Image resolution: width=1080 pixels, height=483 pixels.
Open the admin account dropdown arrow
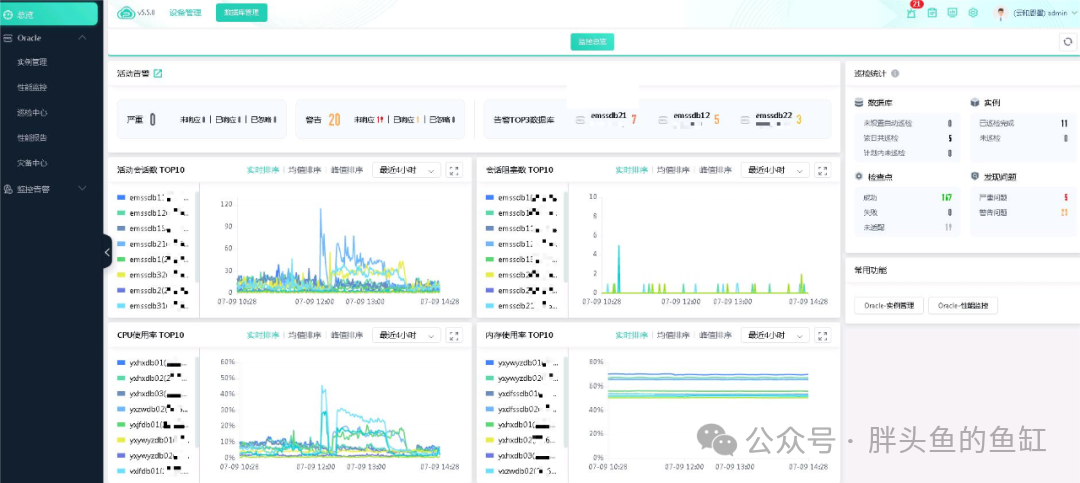1073,13
